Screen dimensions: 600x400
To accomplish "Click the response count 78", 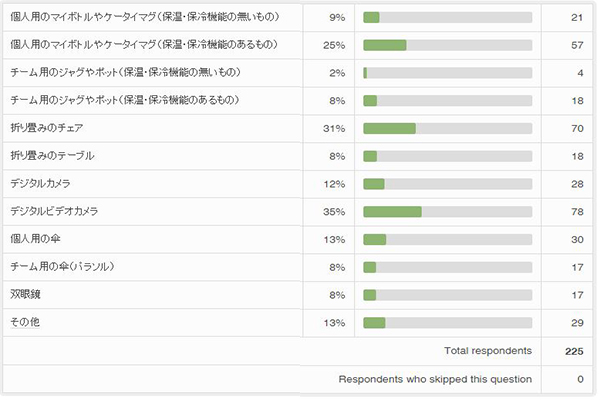I will [575, 212].
